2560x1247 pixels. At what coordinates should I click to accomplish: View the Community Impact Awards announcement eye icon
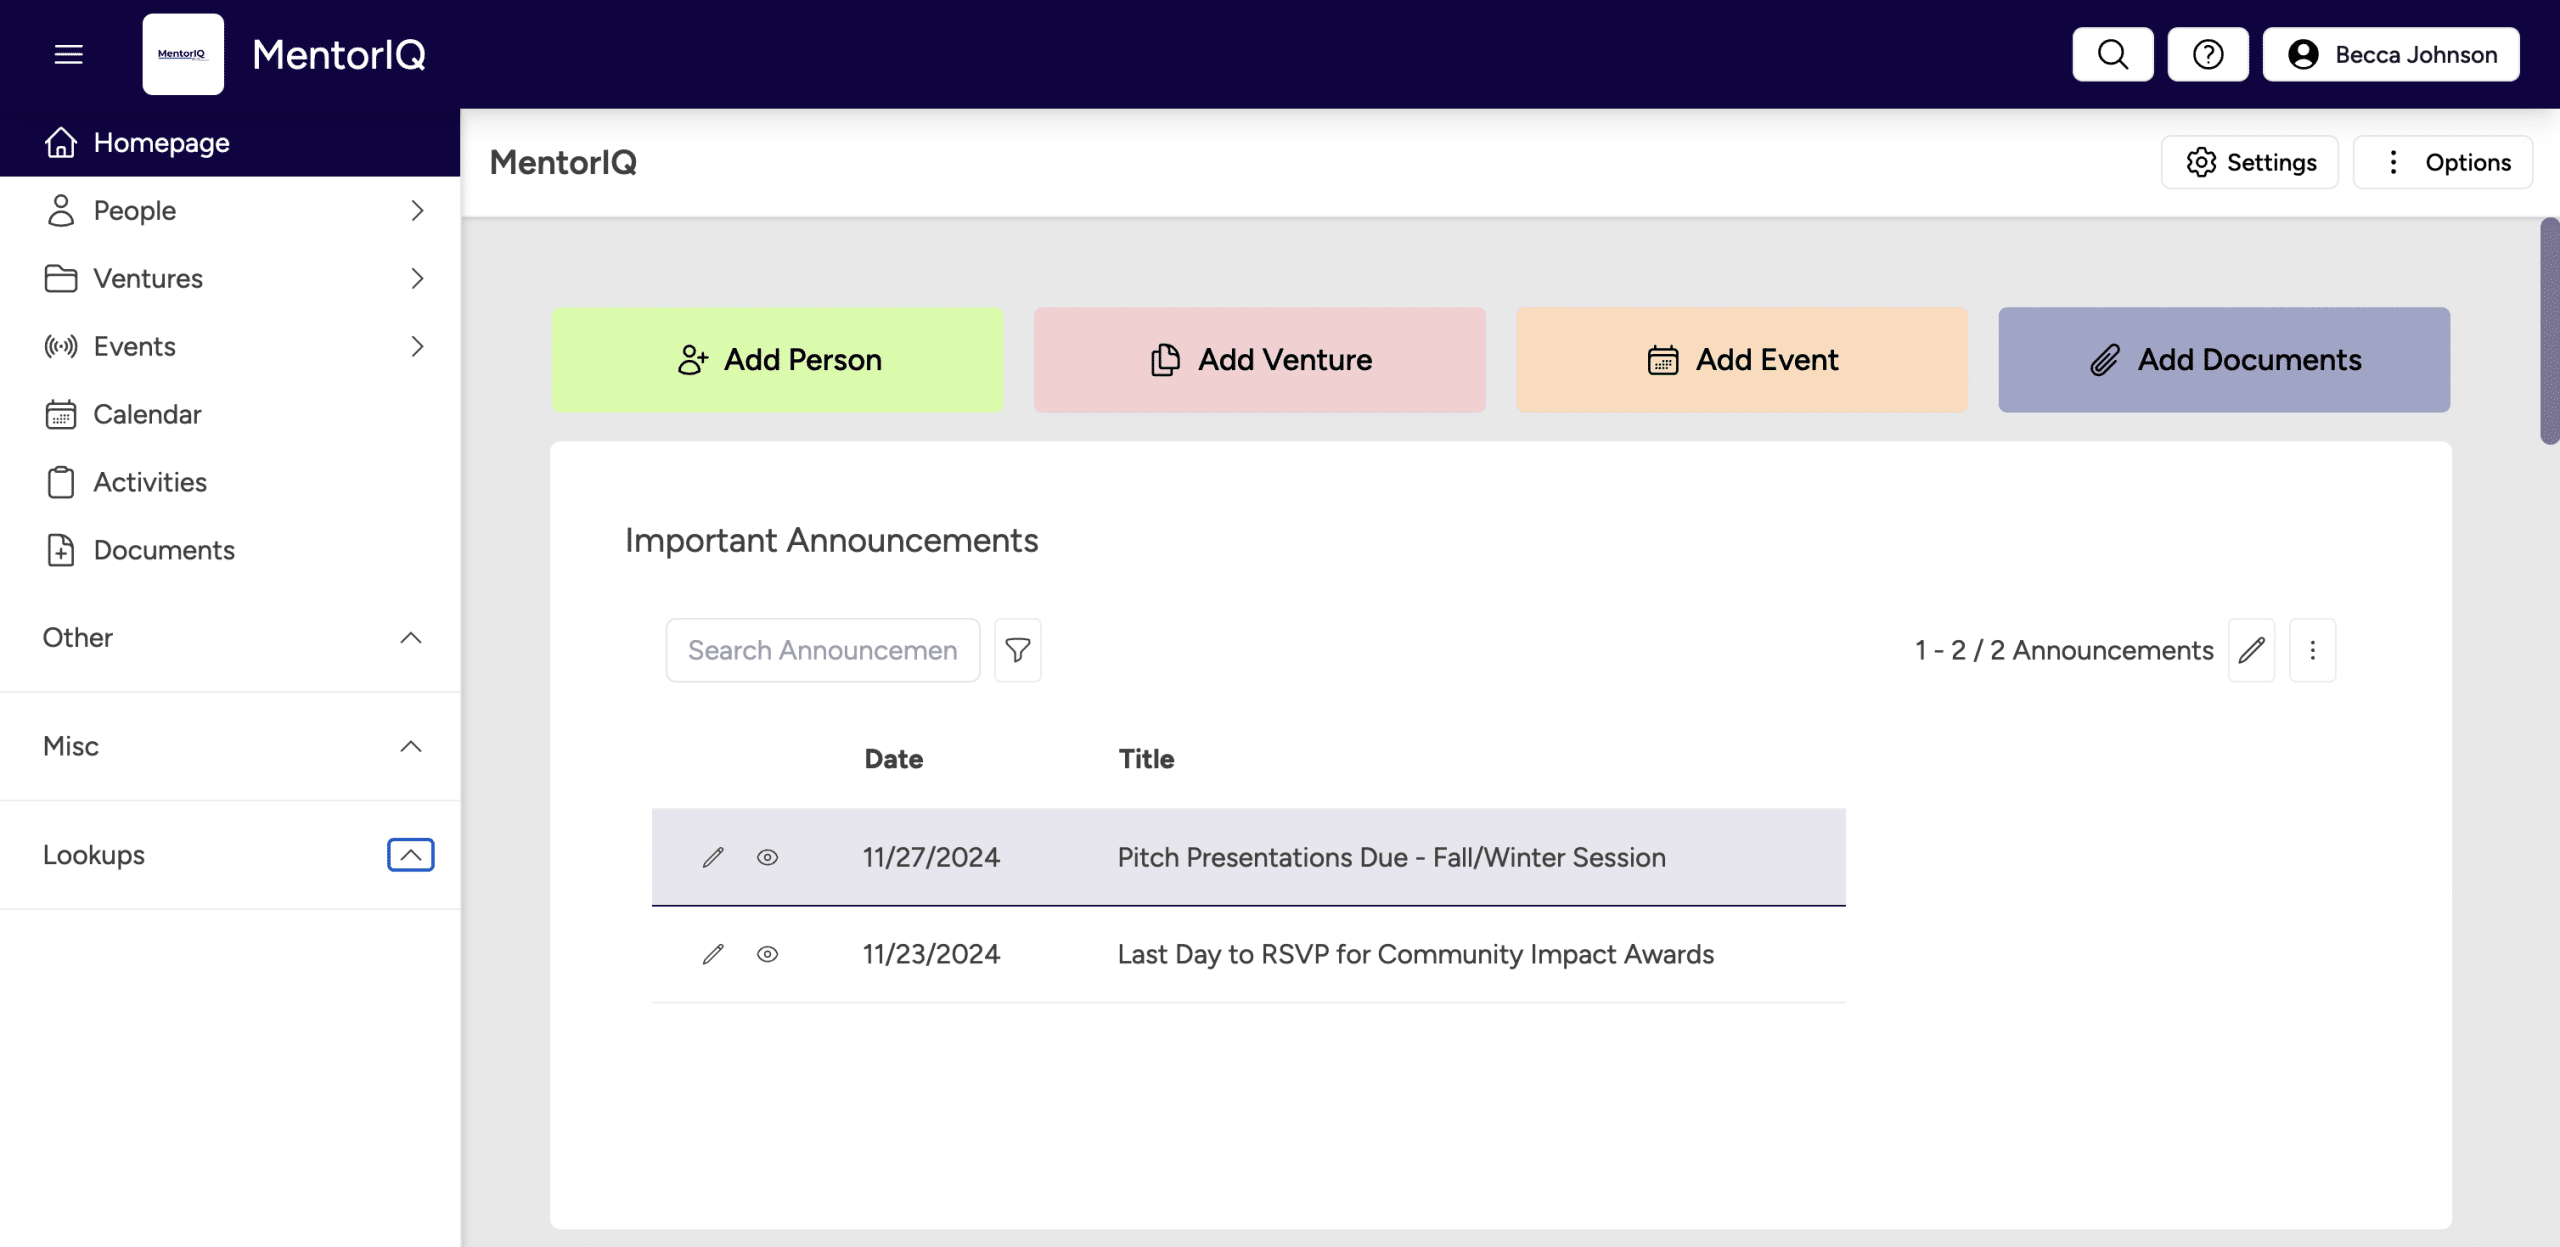tap(767, 954)
